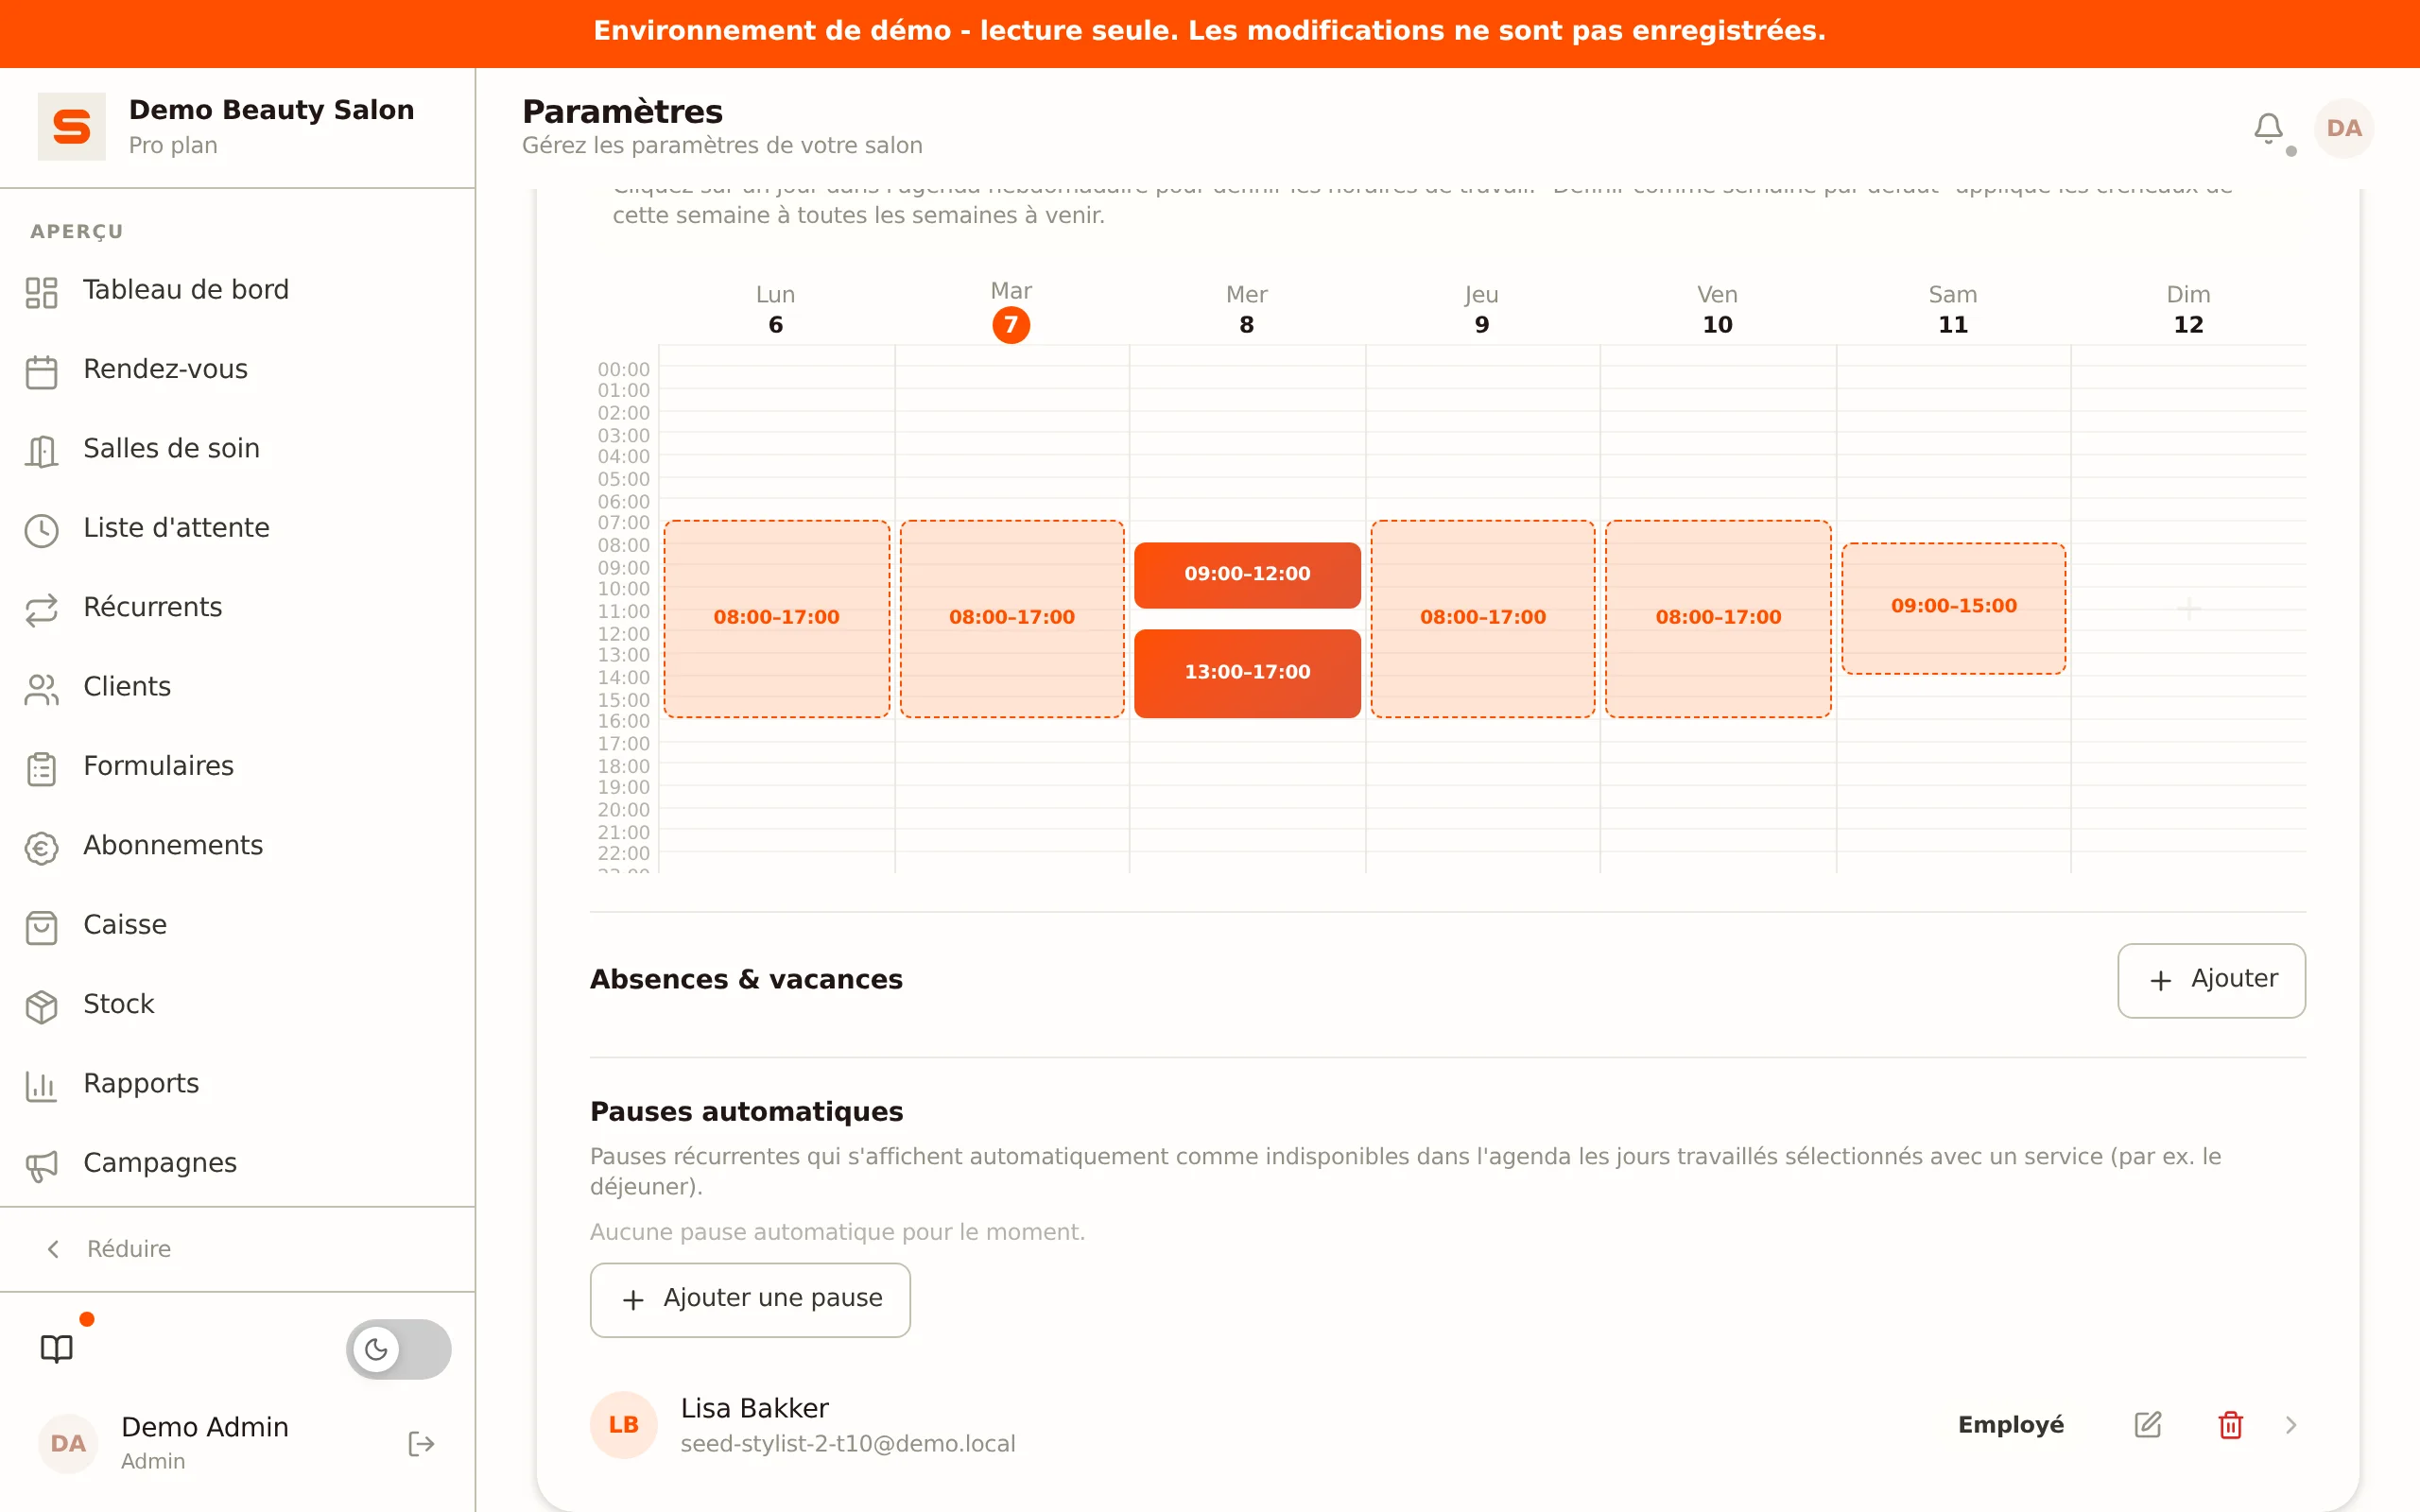Edit Lisa Bakker with the pencil icon
Image resolution: width=2420 pixels, height=1512 pixels.
click(2147, 1424)
